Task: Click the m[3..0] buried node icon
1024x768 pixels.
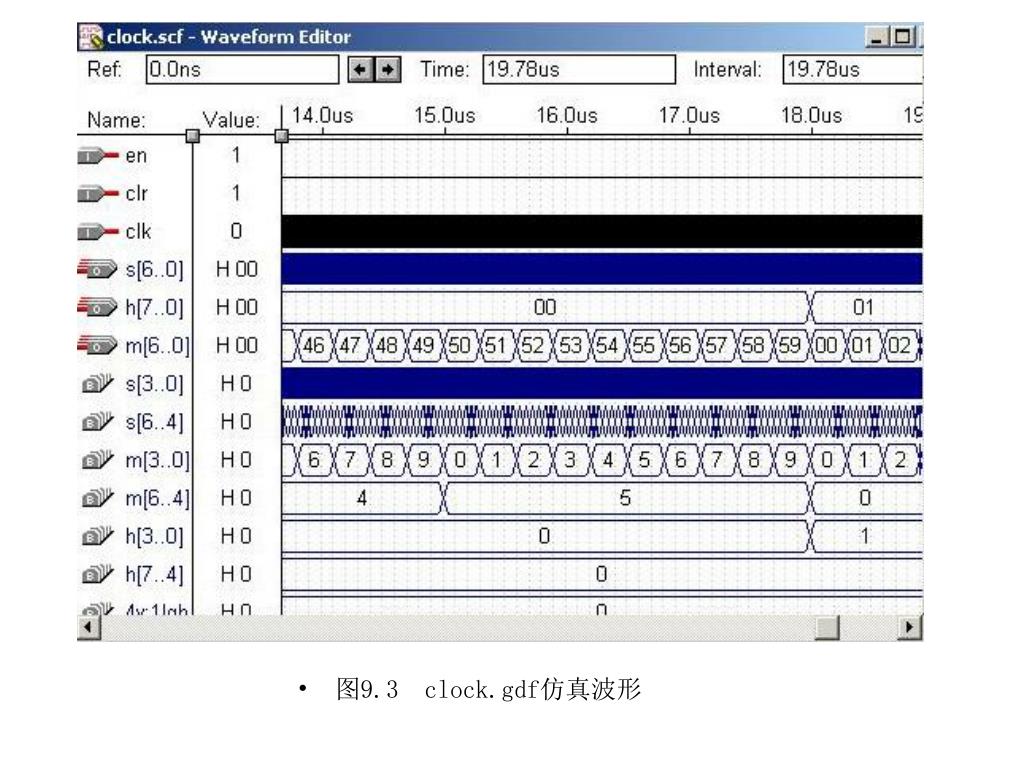Action: pos(98,460)
